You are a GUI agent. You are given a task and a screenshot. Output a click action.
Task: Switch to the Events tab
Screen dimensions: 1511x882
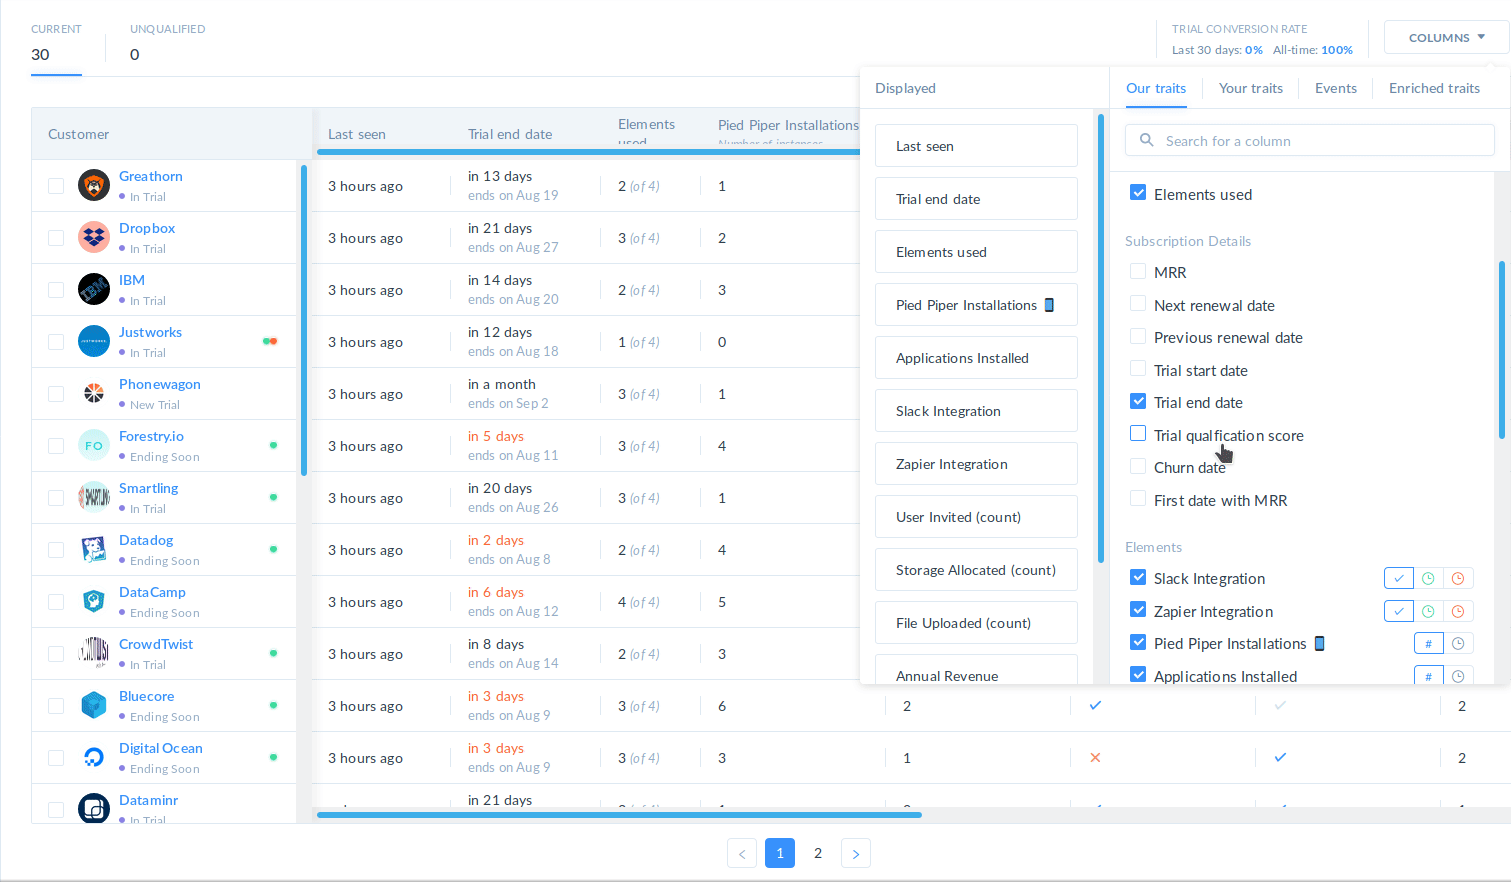(x=1336, y=88)
